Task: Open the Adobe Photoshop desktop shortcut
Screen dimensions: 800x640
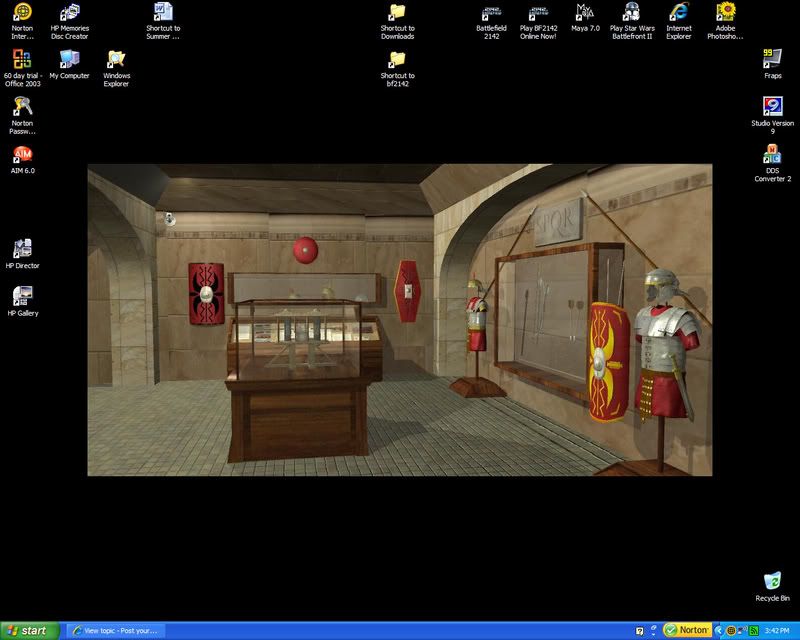Action: 726,20
